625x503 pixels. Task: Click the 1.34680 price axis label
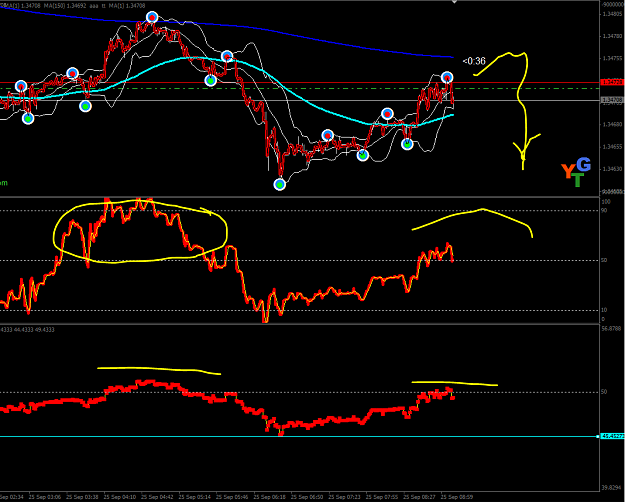[x=613, y=124]
